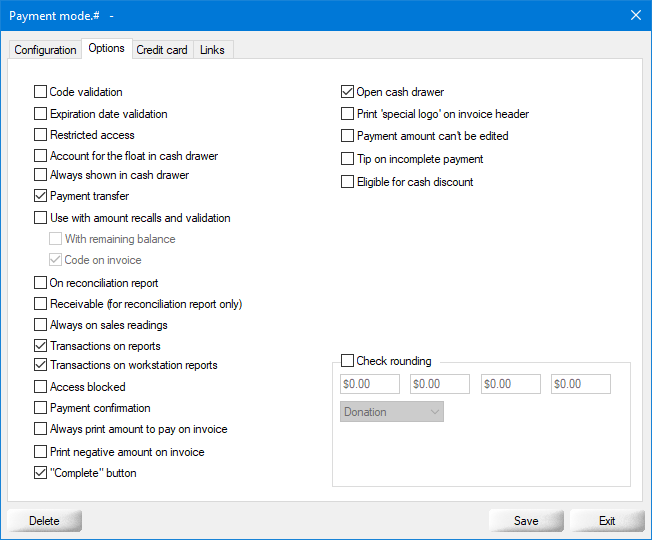Uncheck the Payment transfer option
The width and height of the screenshot is (652, 540).
[x=41, y=196]
